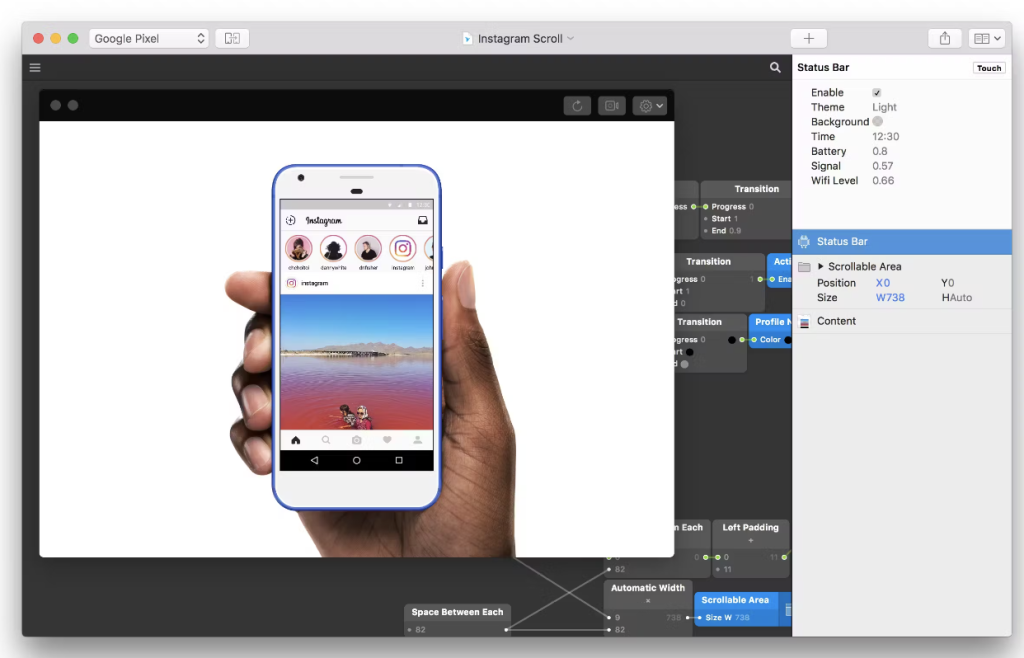Screen dimensions: 1024x658
Task: Share the Instagram Scroll document
Action: tap(945, 39)
